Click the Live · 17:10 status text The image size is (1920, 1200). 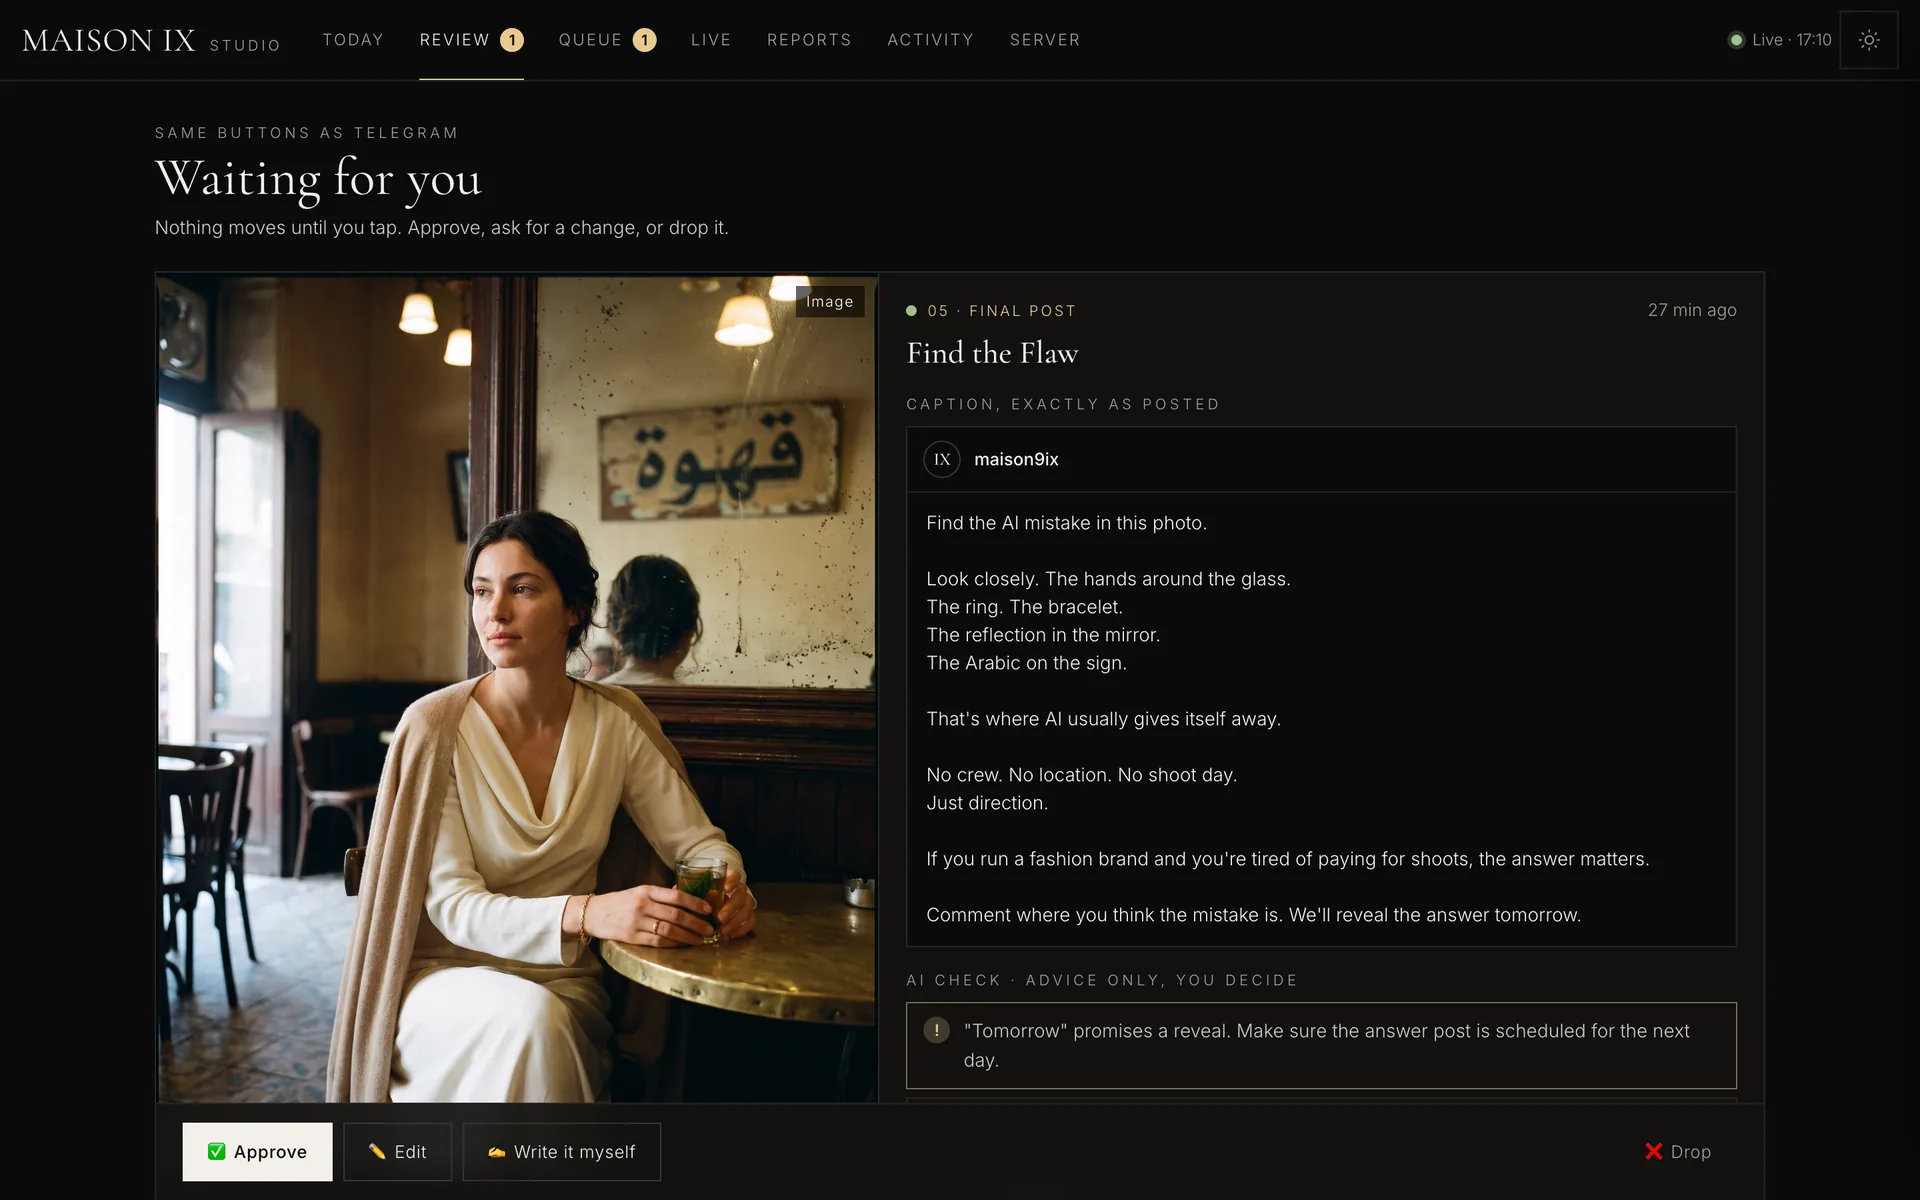pos(1791,40)
